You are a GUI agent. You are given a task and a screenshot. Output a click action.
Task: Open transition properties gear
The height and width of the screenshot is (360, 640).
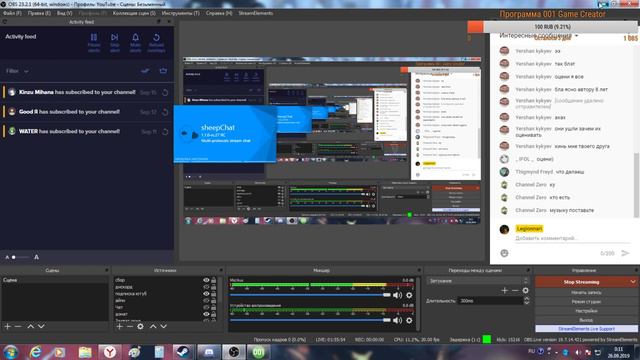[526, 290]
